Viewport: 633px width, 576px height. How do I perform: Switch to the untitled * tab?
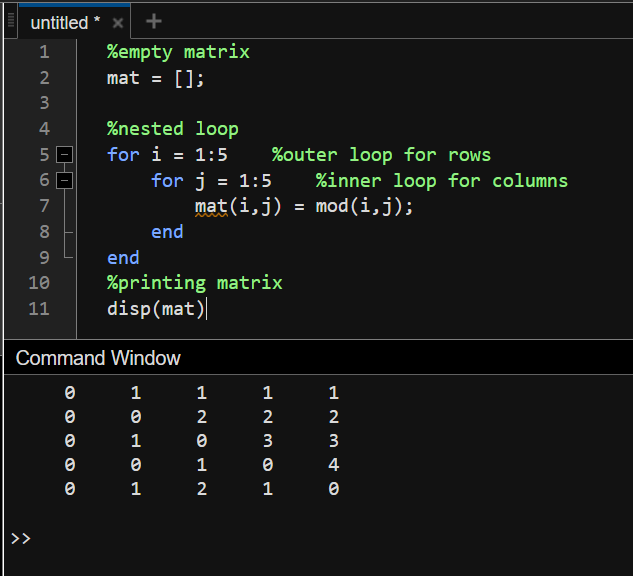[x=65, y=22]
